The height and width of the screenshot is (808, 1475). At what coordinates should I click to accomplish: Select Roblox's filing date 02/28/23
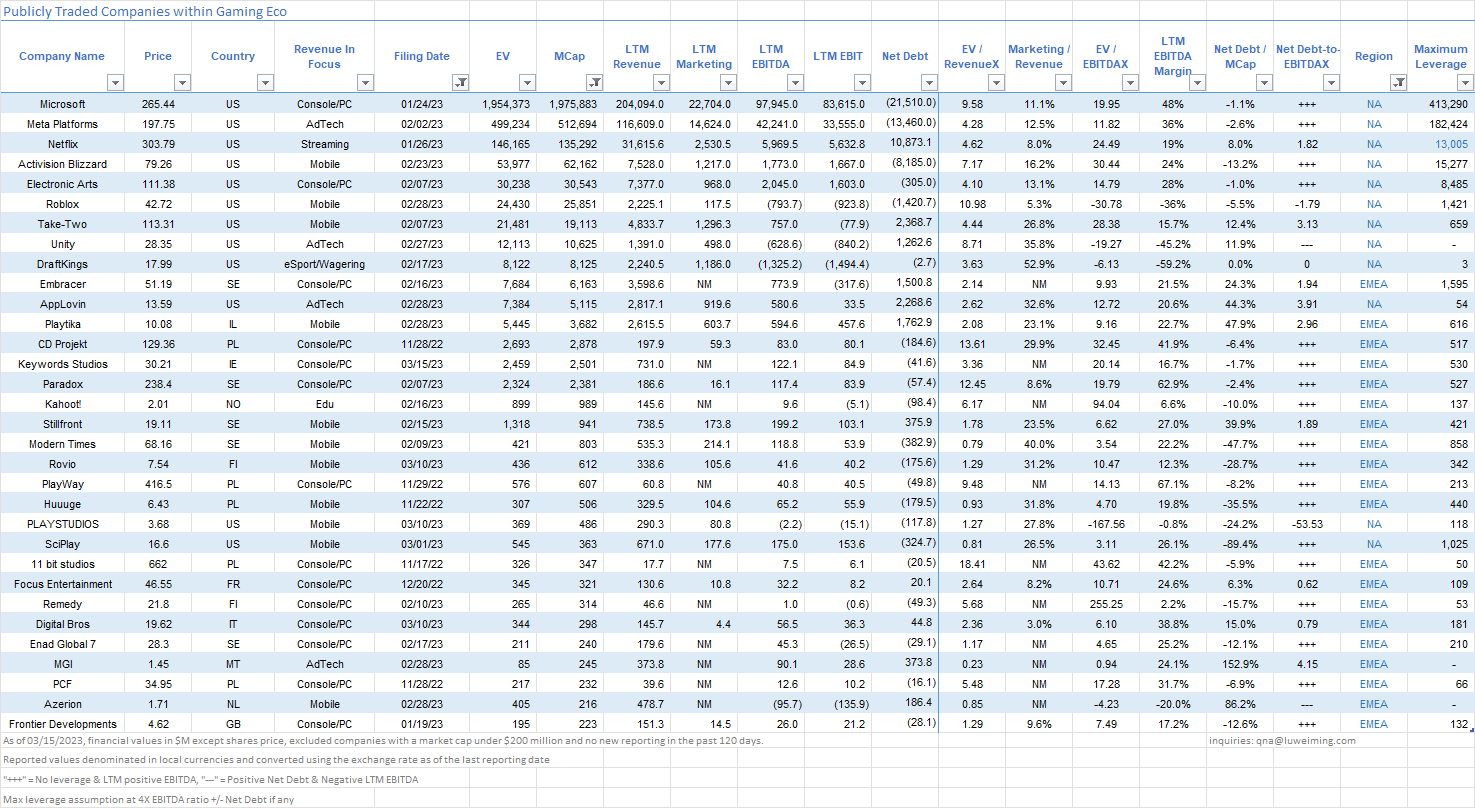422,204
